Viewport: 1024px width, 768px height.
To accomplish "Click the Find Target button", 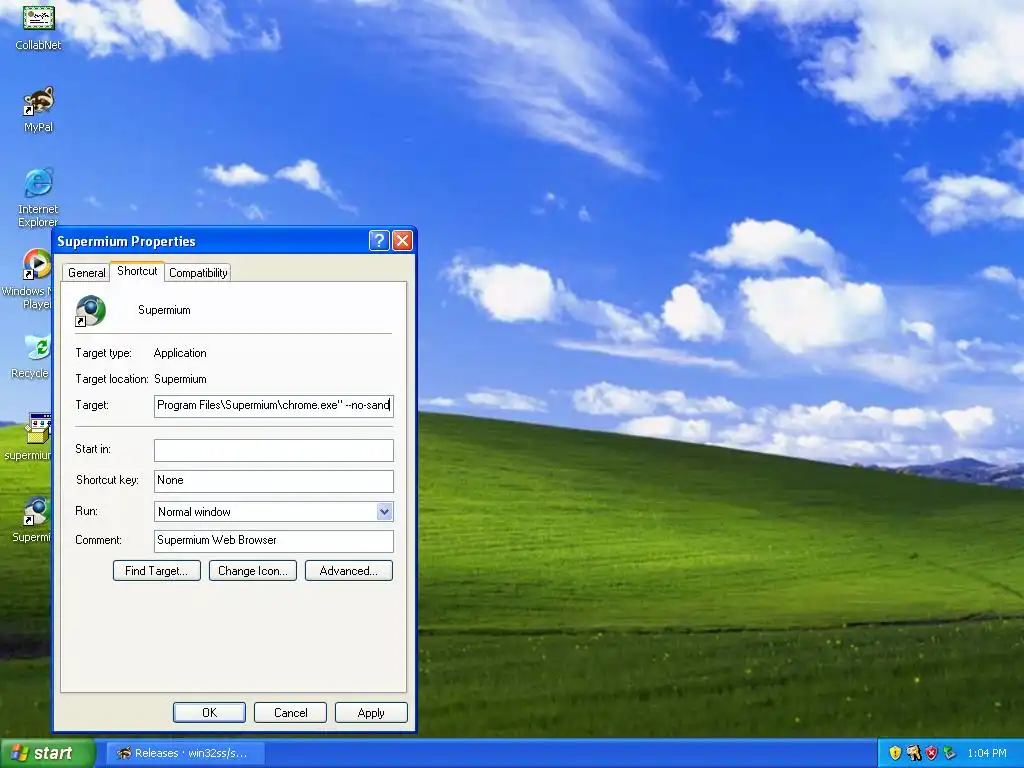I will tap(157, 571).
